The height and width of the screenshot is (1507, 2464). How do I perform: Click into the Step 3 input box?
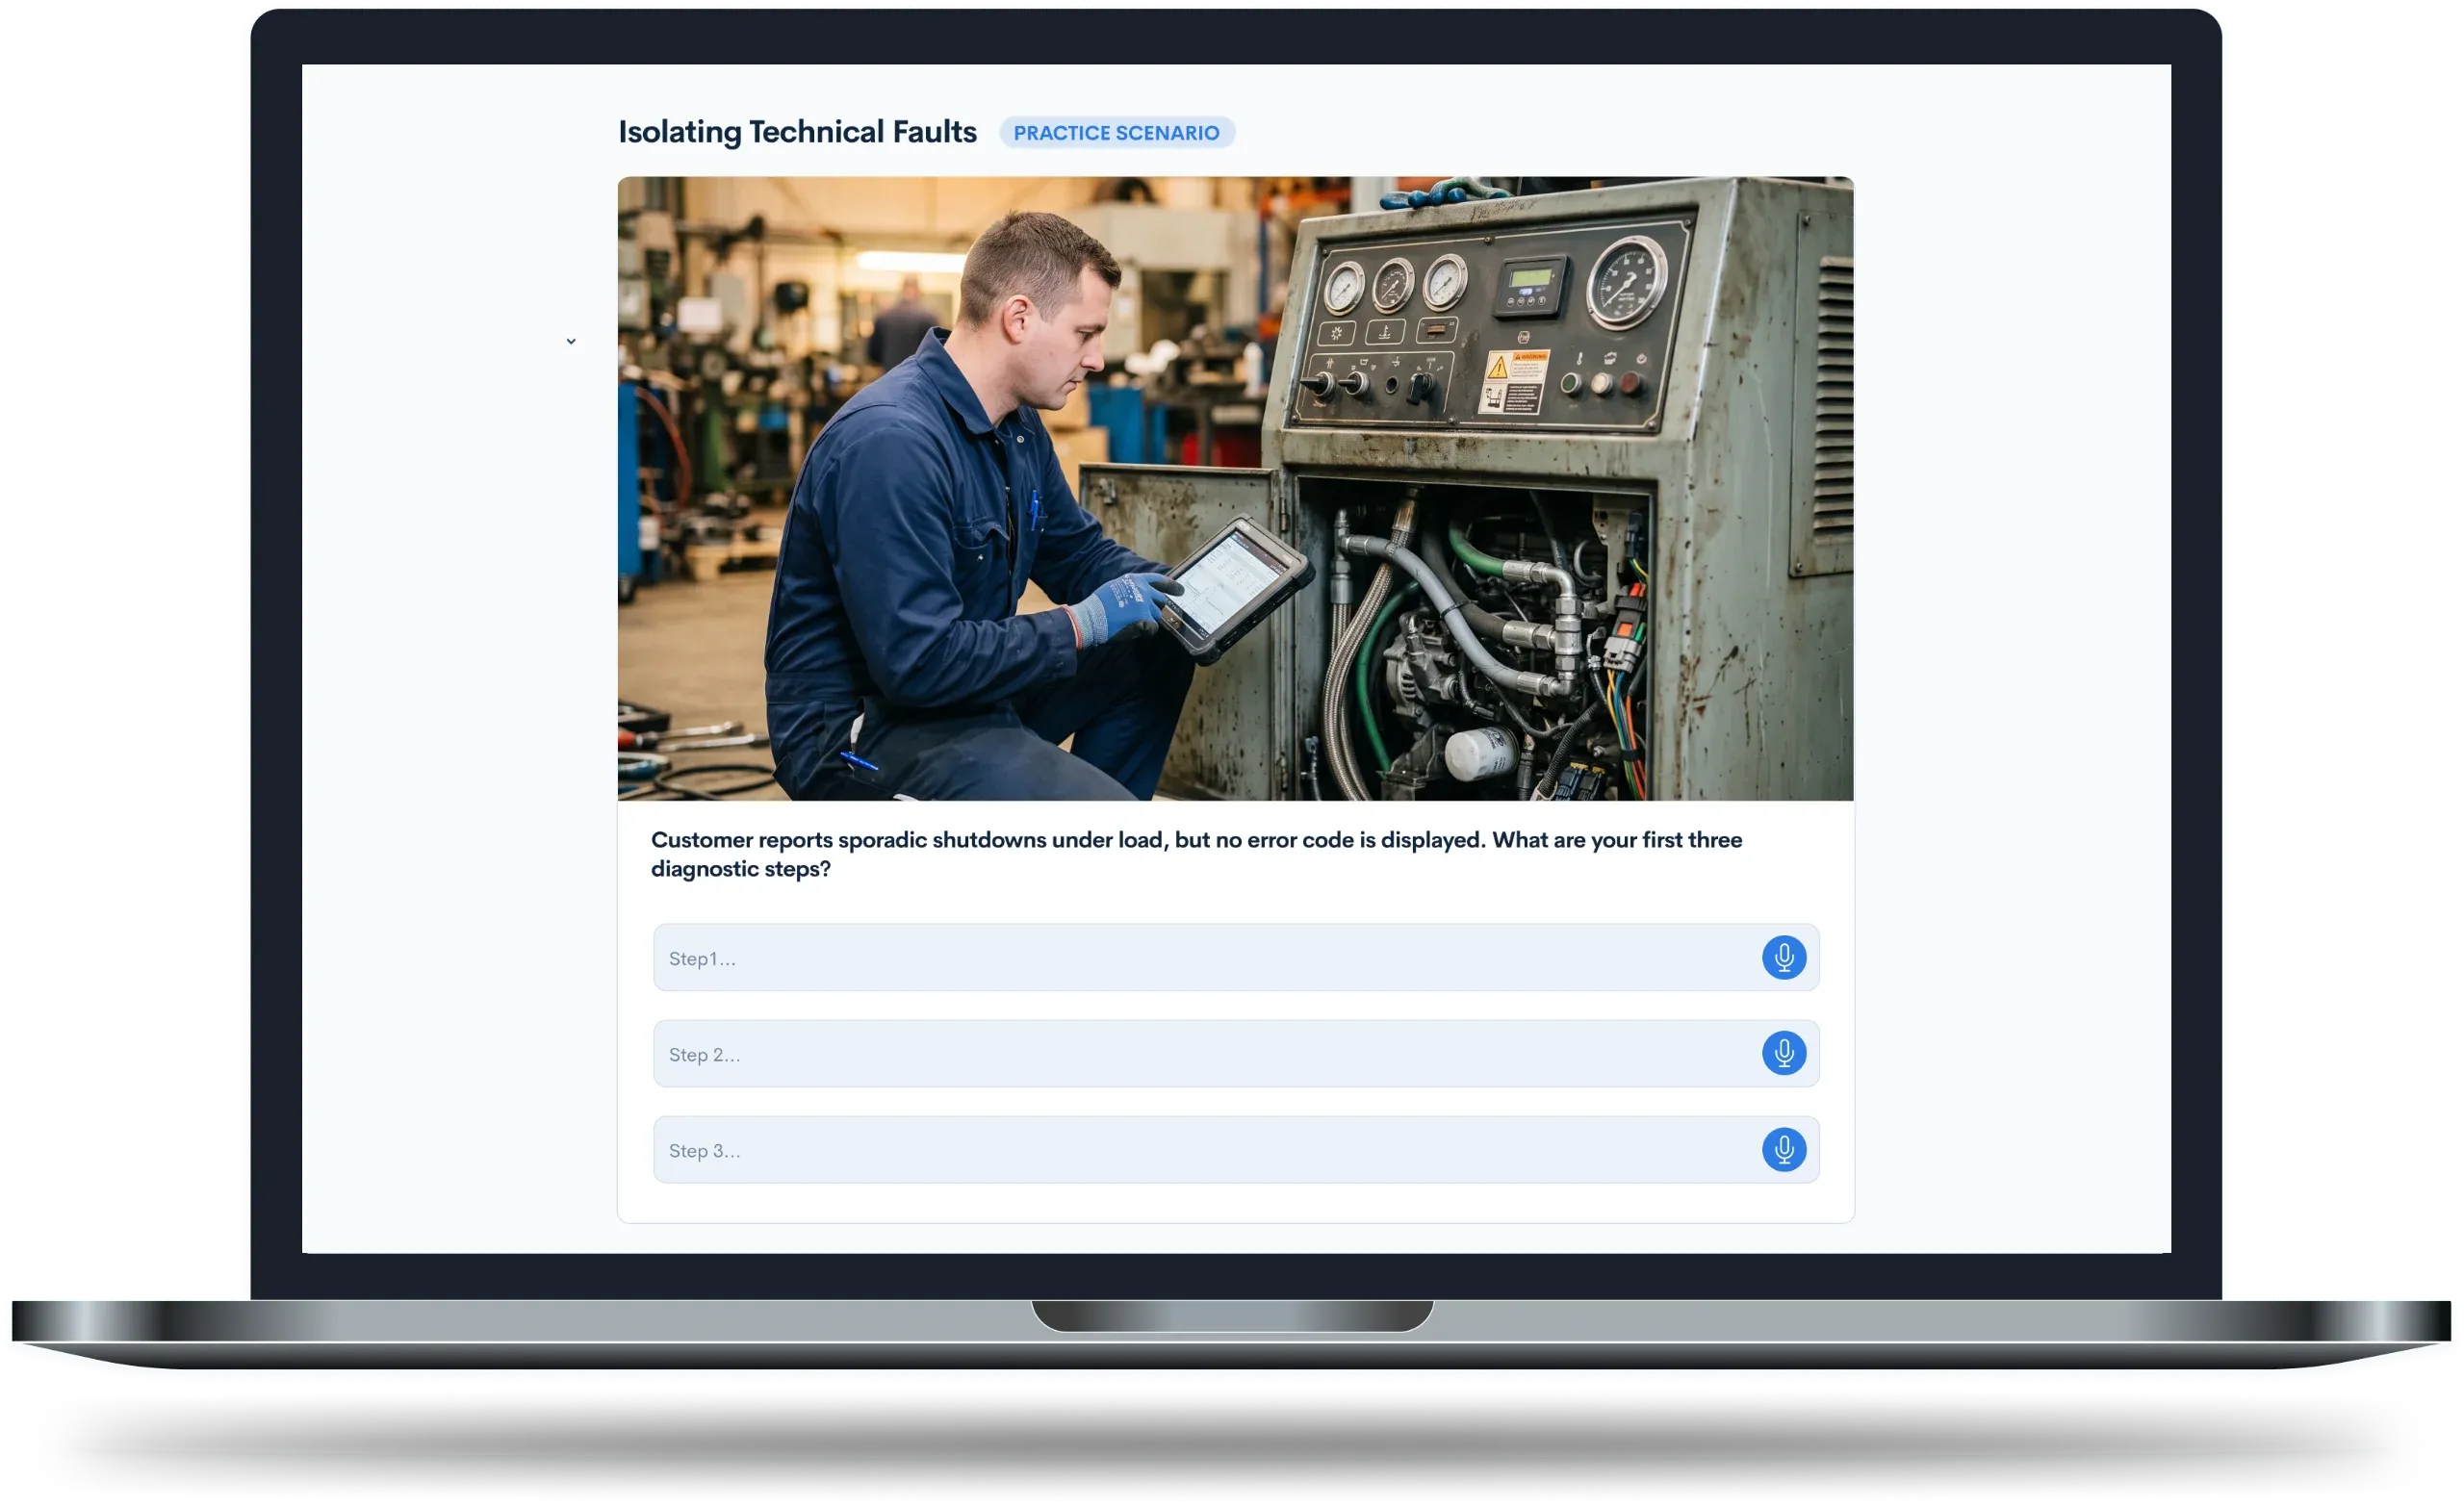point(1236,1150)
